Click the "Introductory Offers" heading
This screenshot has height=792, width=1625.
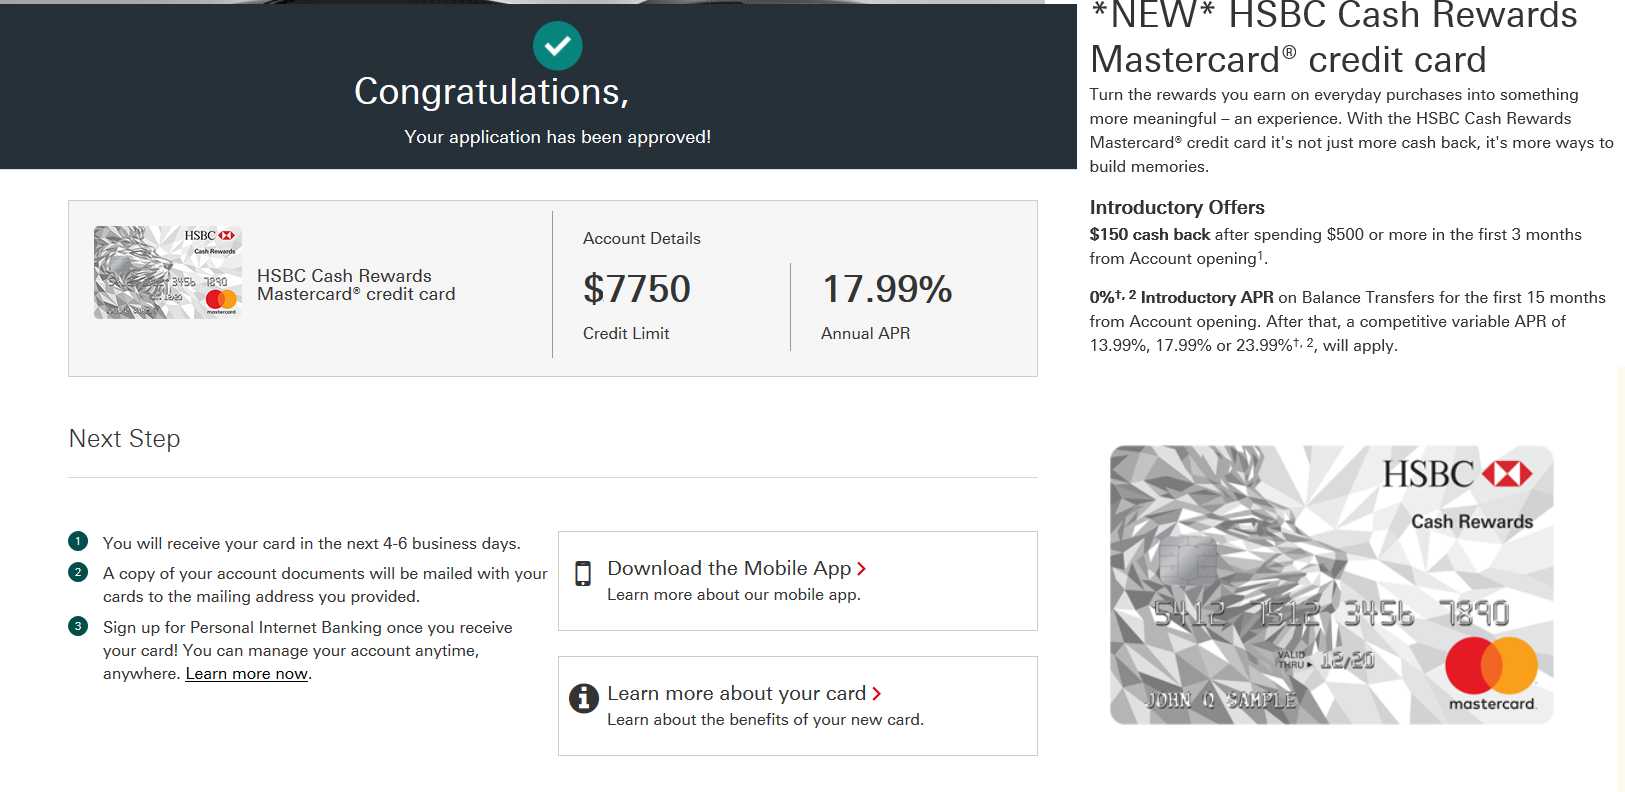point(1177,207)
